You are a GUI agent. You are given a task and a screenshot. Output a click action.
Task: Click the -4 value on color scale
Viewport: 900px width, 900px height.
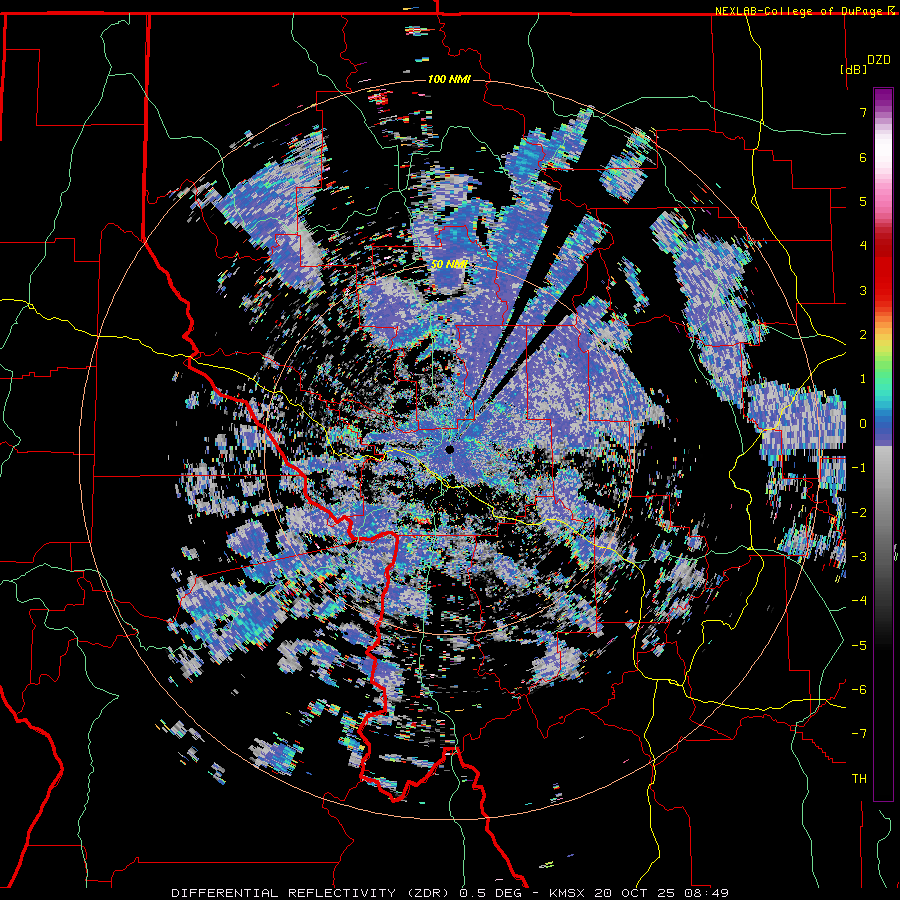tap(859, 601)
